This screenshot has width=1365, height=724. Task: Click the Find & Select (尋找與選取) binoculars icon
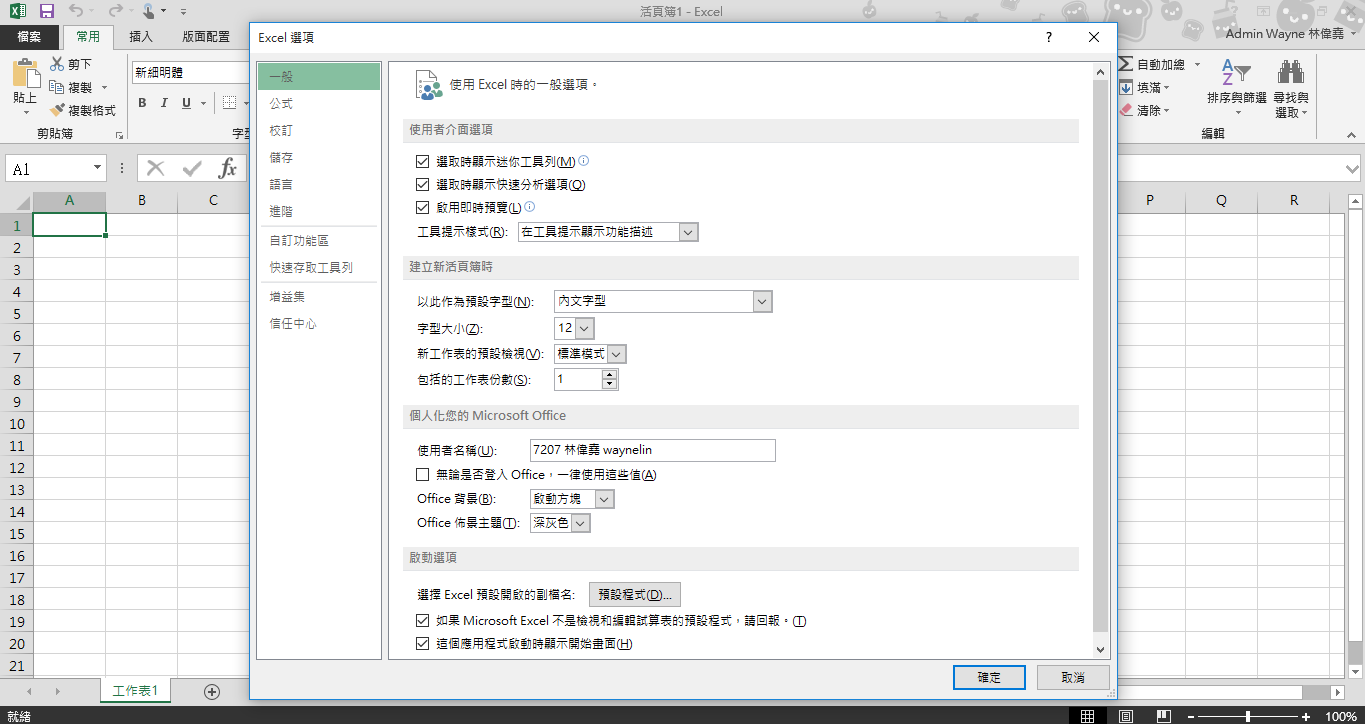coord(1291,74)
